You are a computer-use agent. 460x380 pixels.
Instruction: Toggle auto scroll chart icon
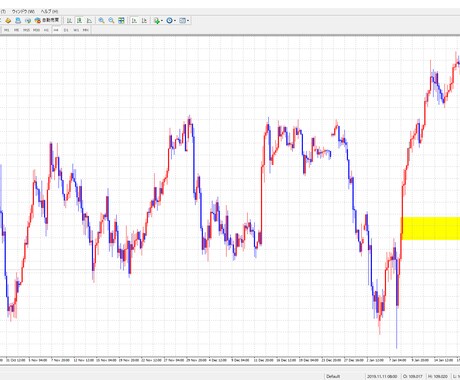coord(134,21)
